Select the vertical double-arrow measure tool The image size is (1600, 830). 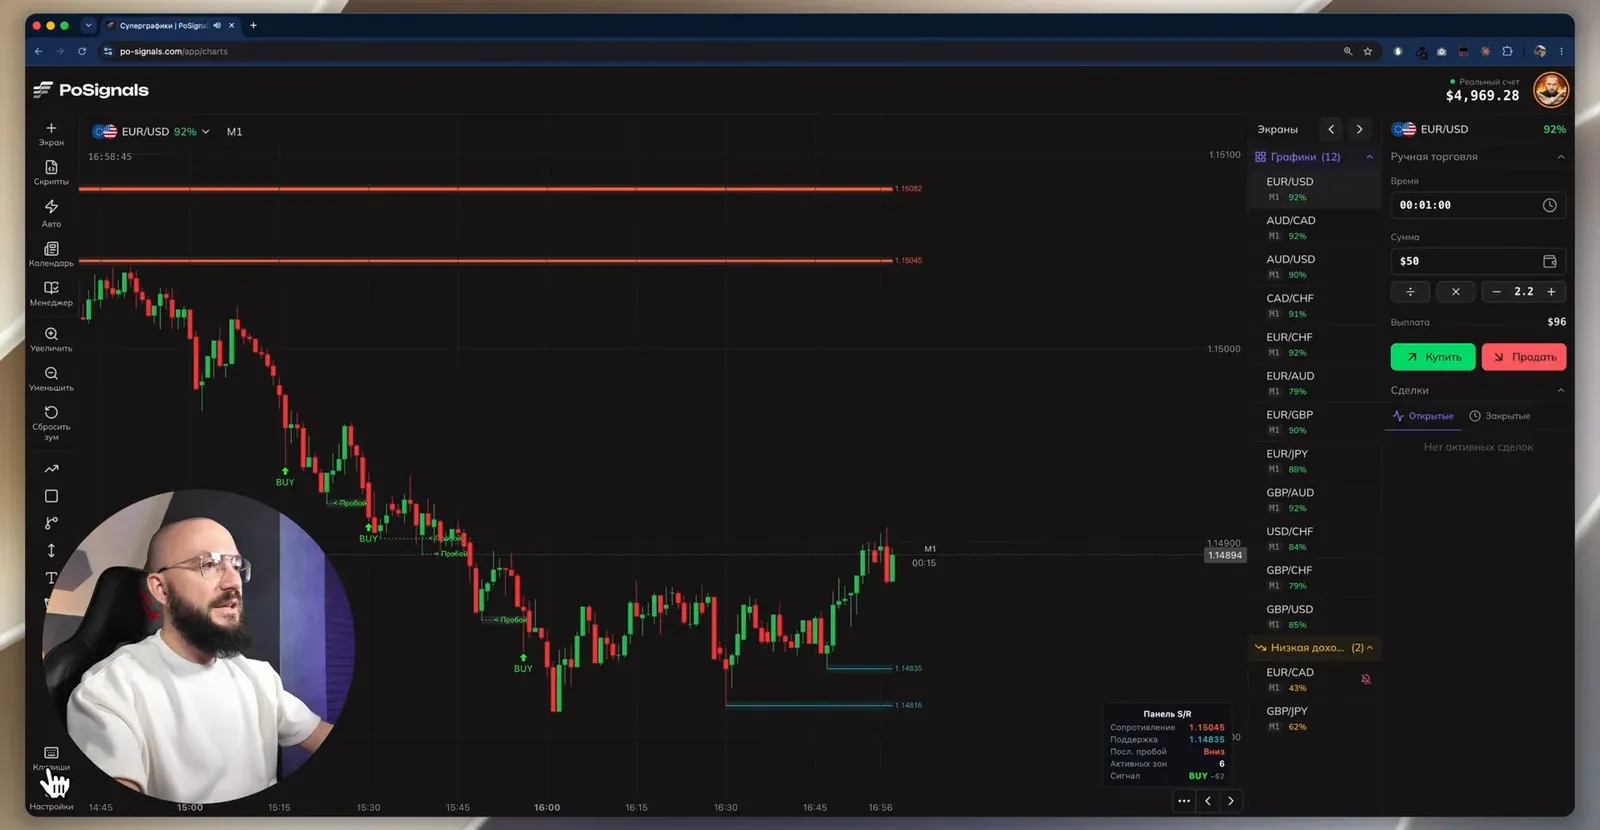(51, 550)
